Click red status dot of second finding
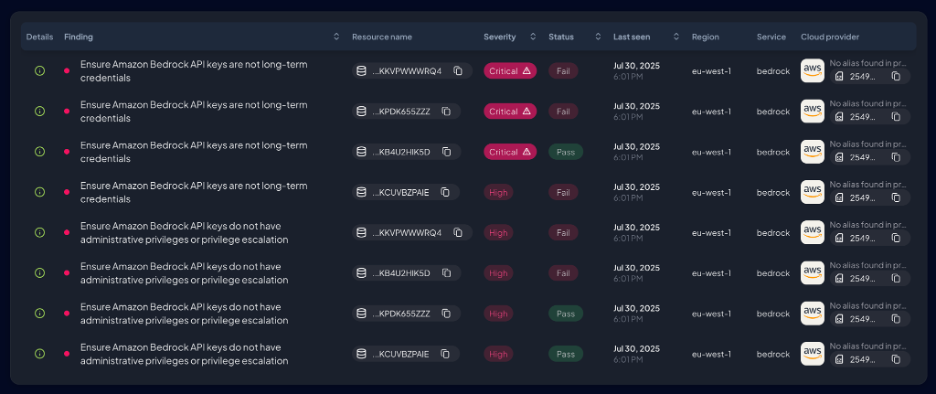This screenshot has width=936, height=394. pos(66,112)
